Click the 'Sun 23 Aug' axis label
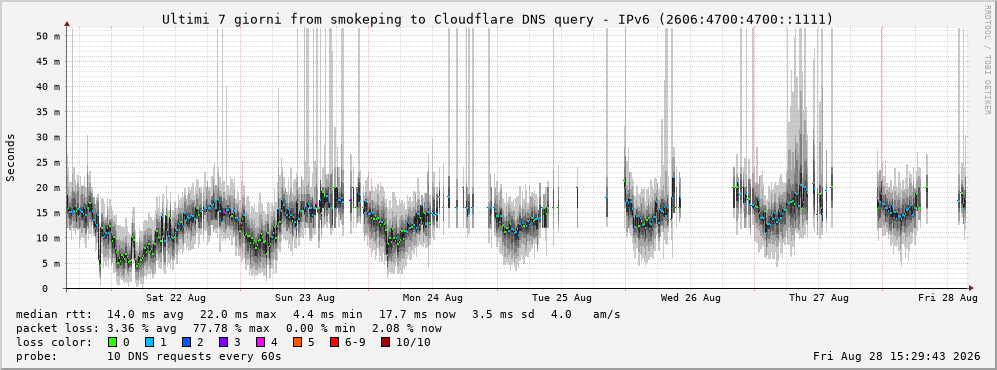This screenshot has width=997, height=370. coord(305,298)
